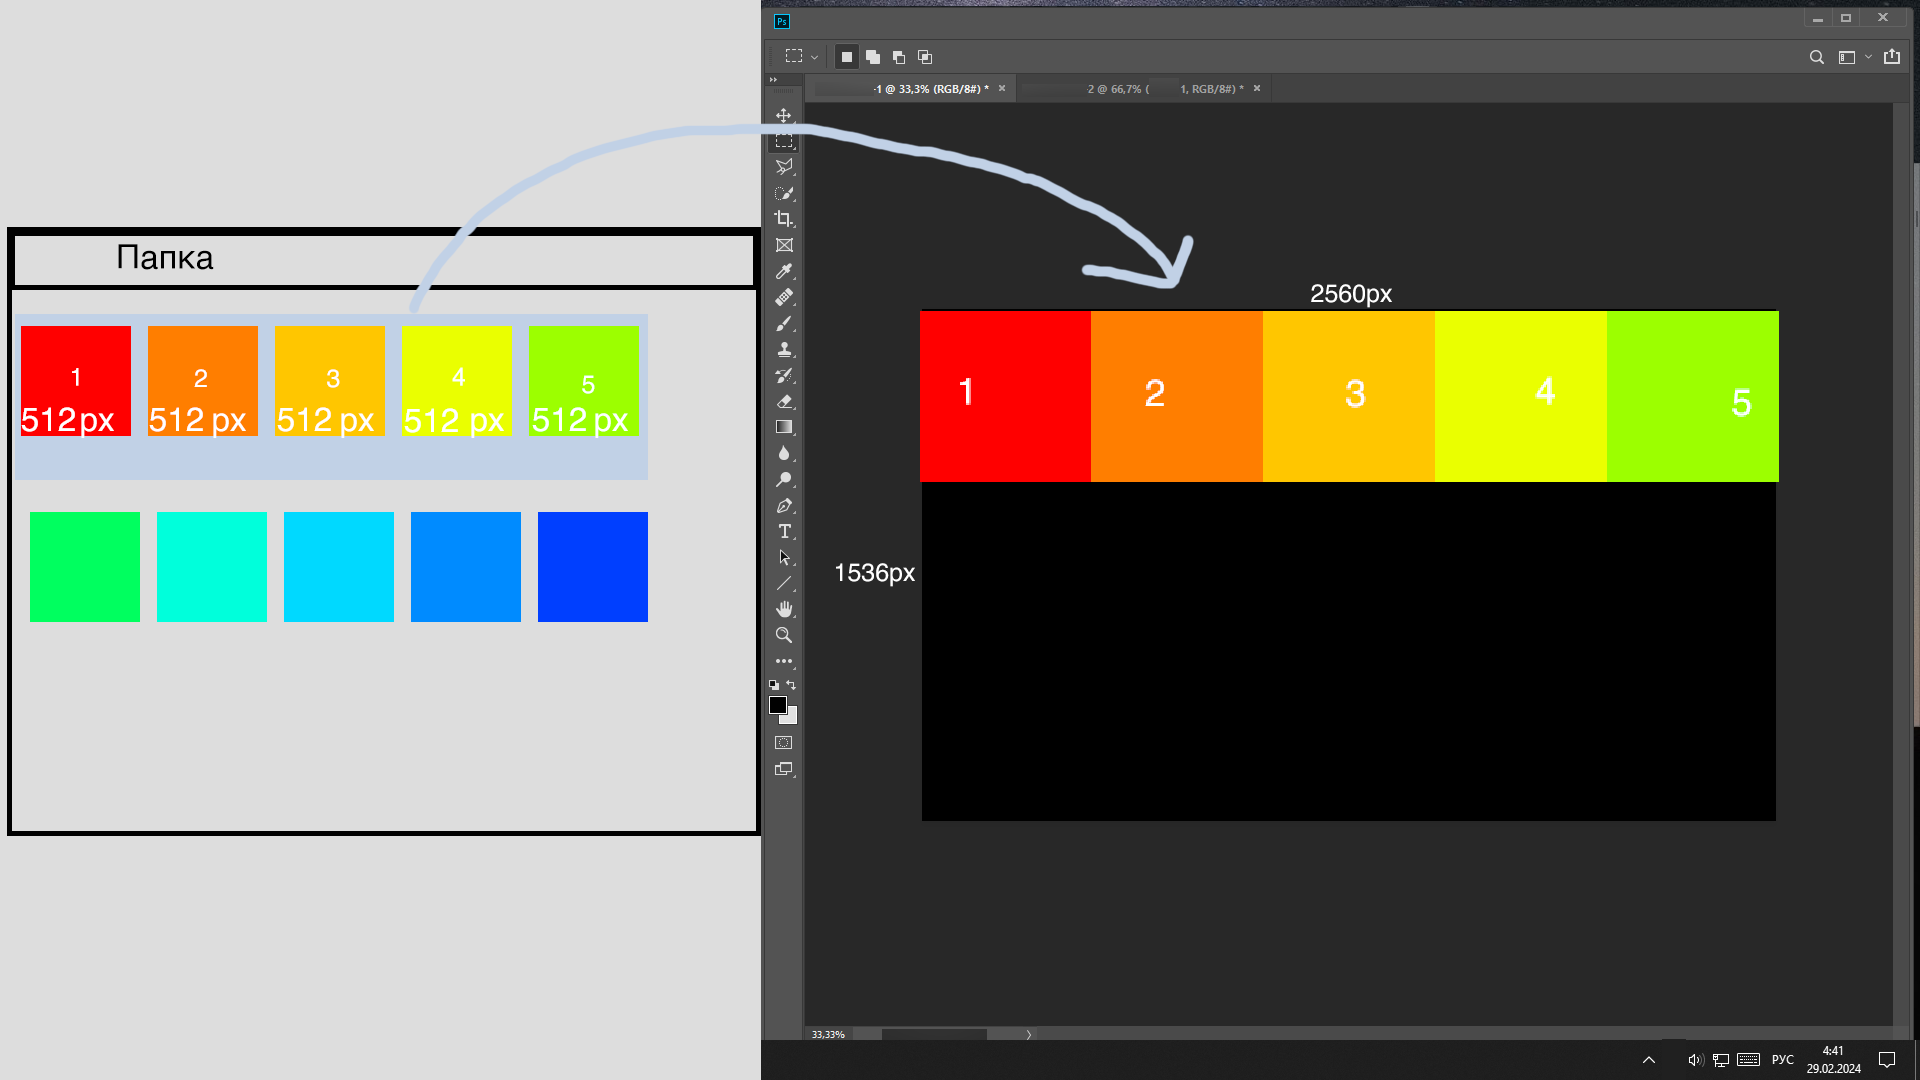
Task: Enable Subtract from selection mode
Action: click(x=899, y=57)
